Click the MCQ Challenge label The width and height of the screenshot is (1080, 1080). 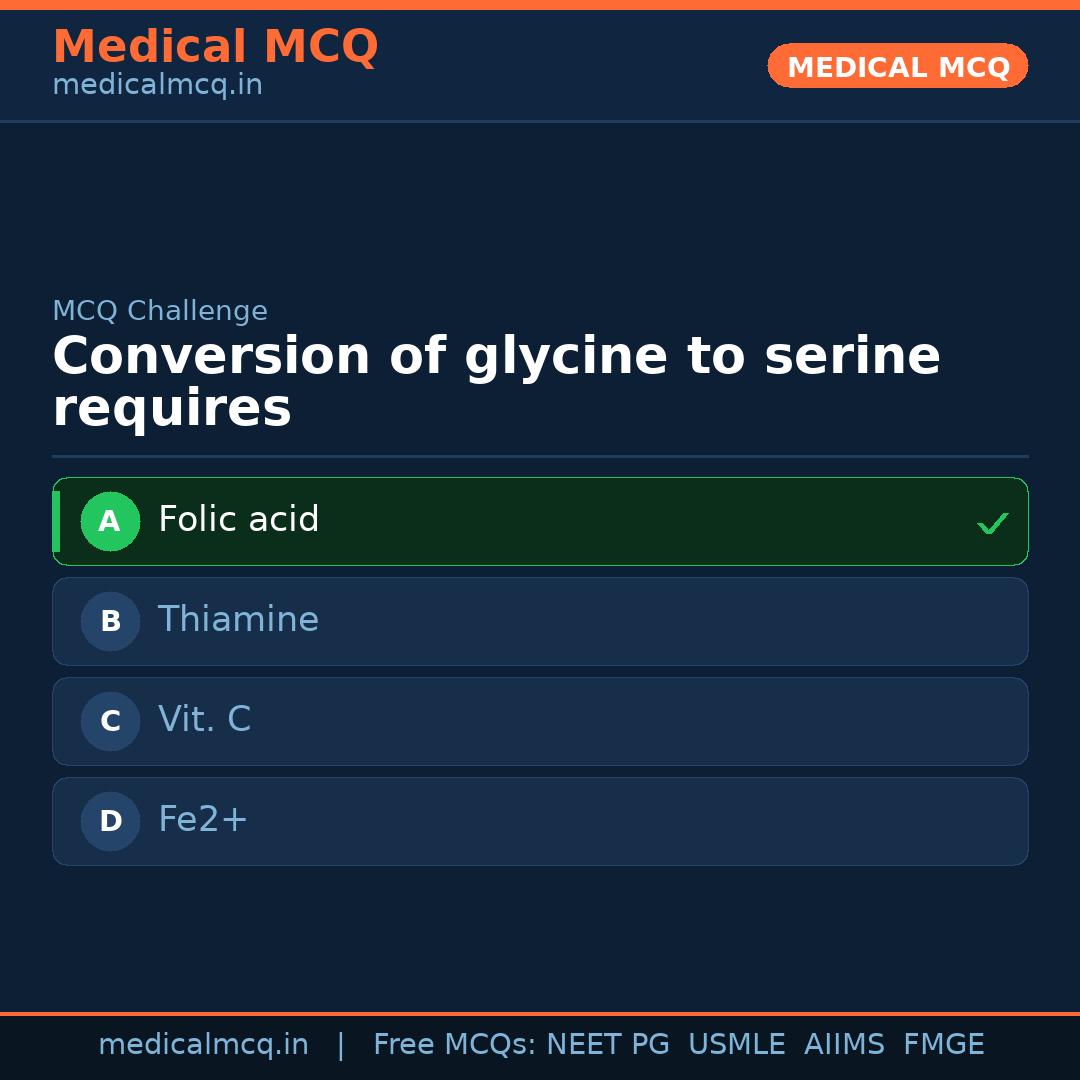[160, 311]
